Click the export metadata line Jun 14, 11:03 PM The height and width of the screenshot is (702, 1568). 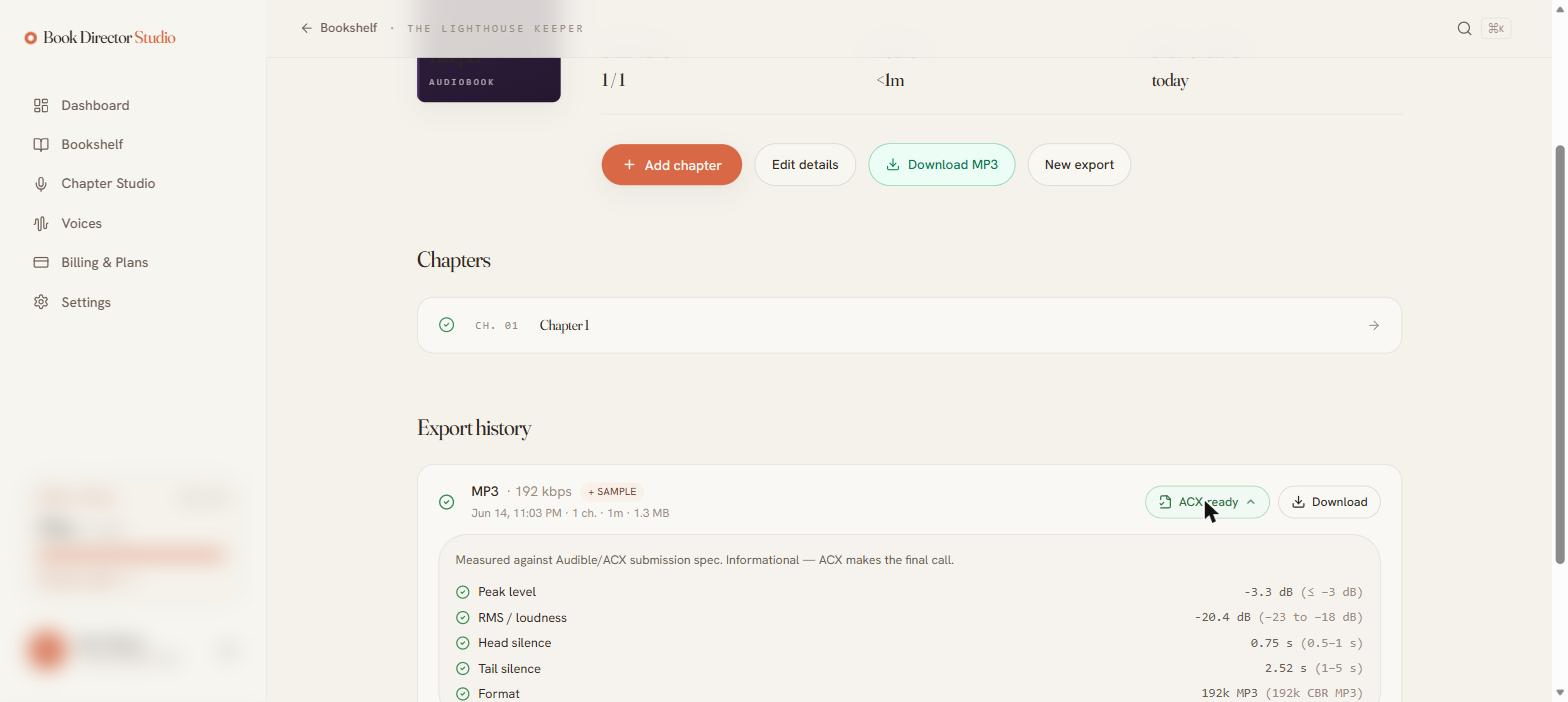click(x=570, y=513)
